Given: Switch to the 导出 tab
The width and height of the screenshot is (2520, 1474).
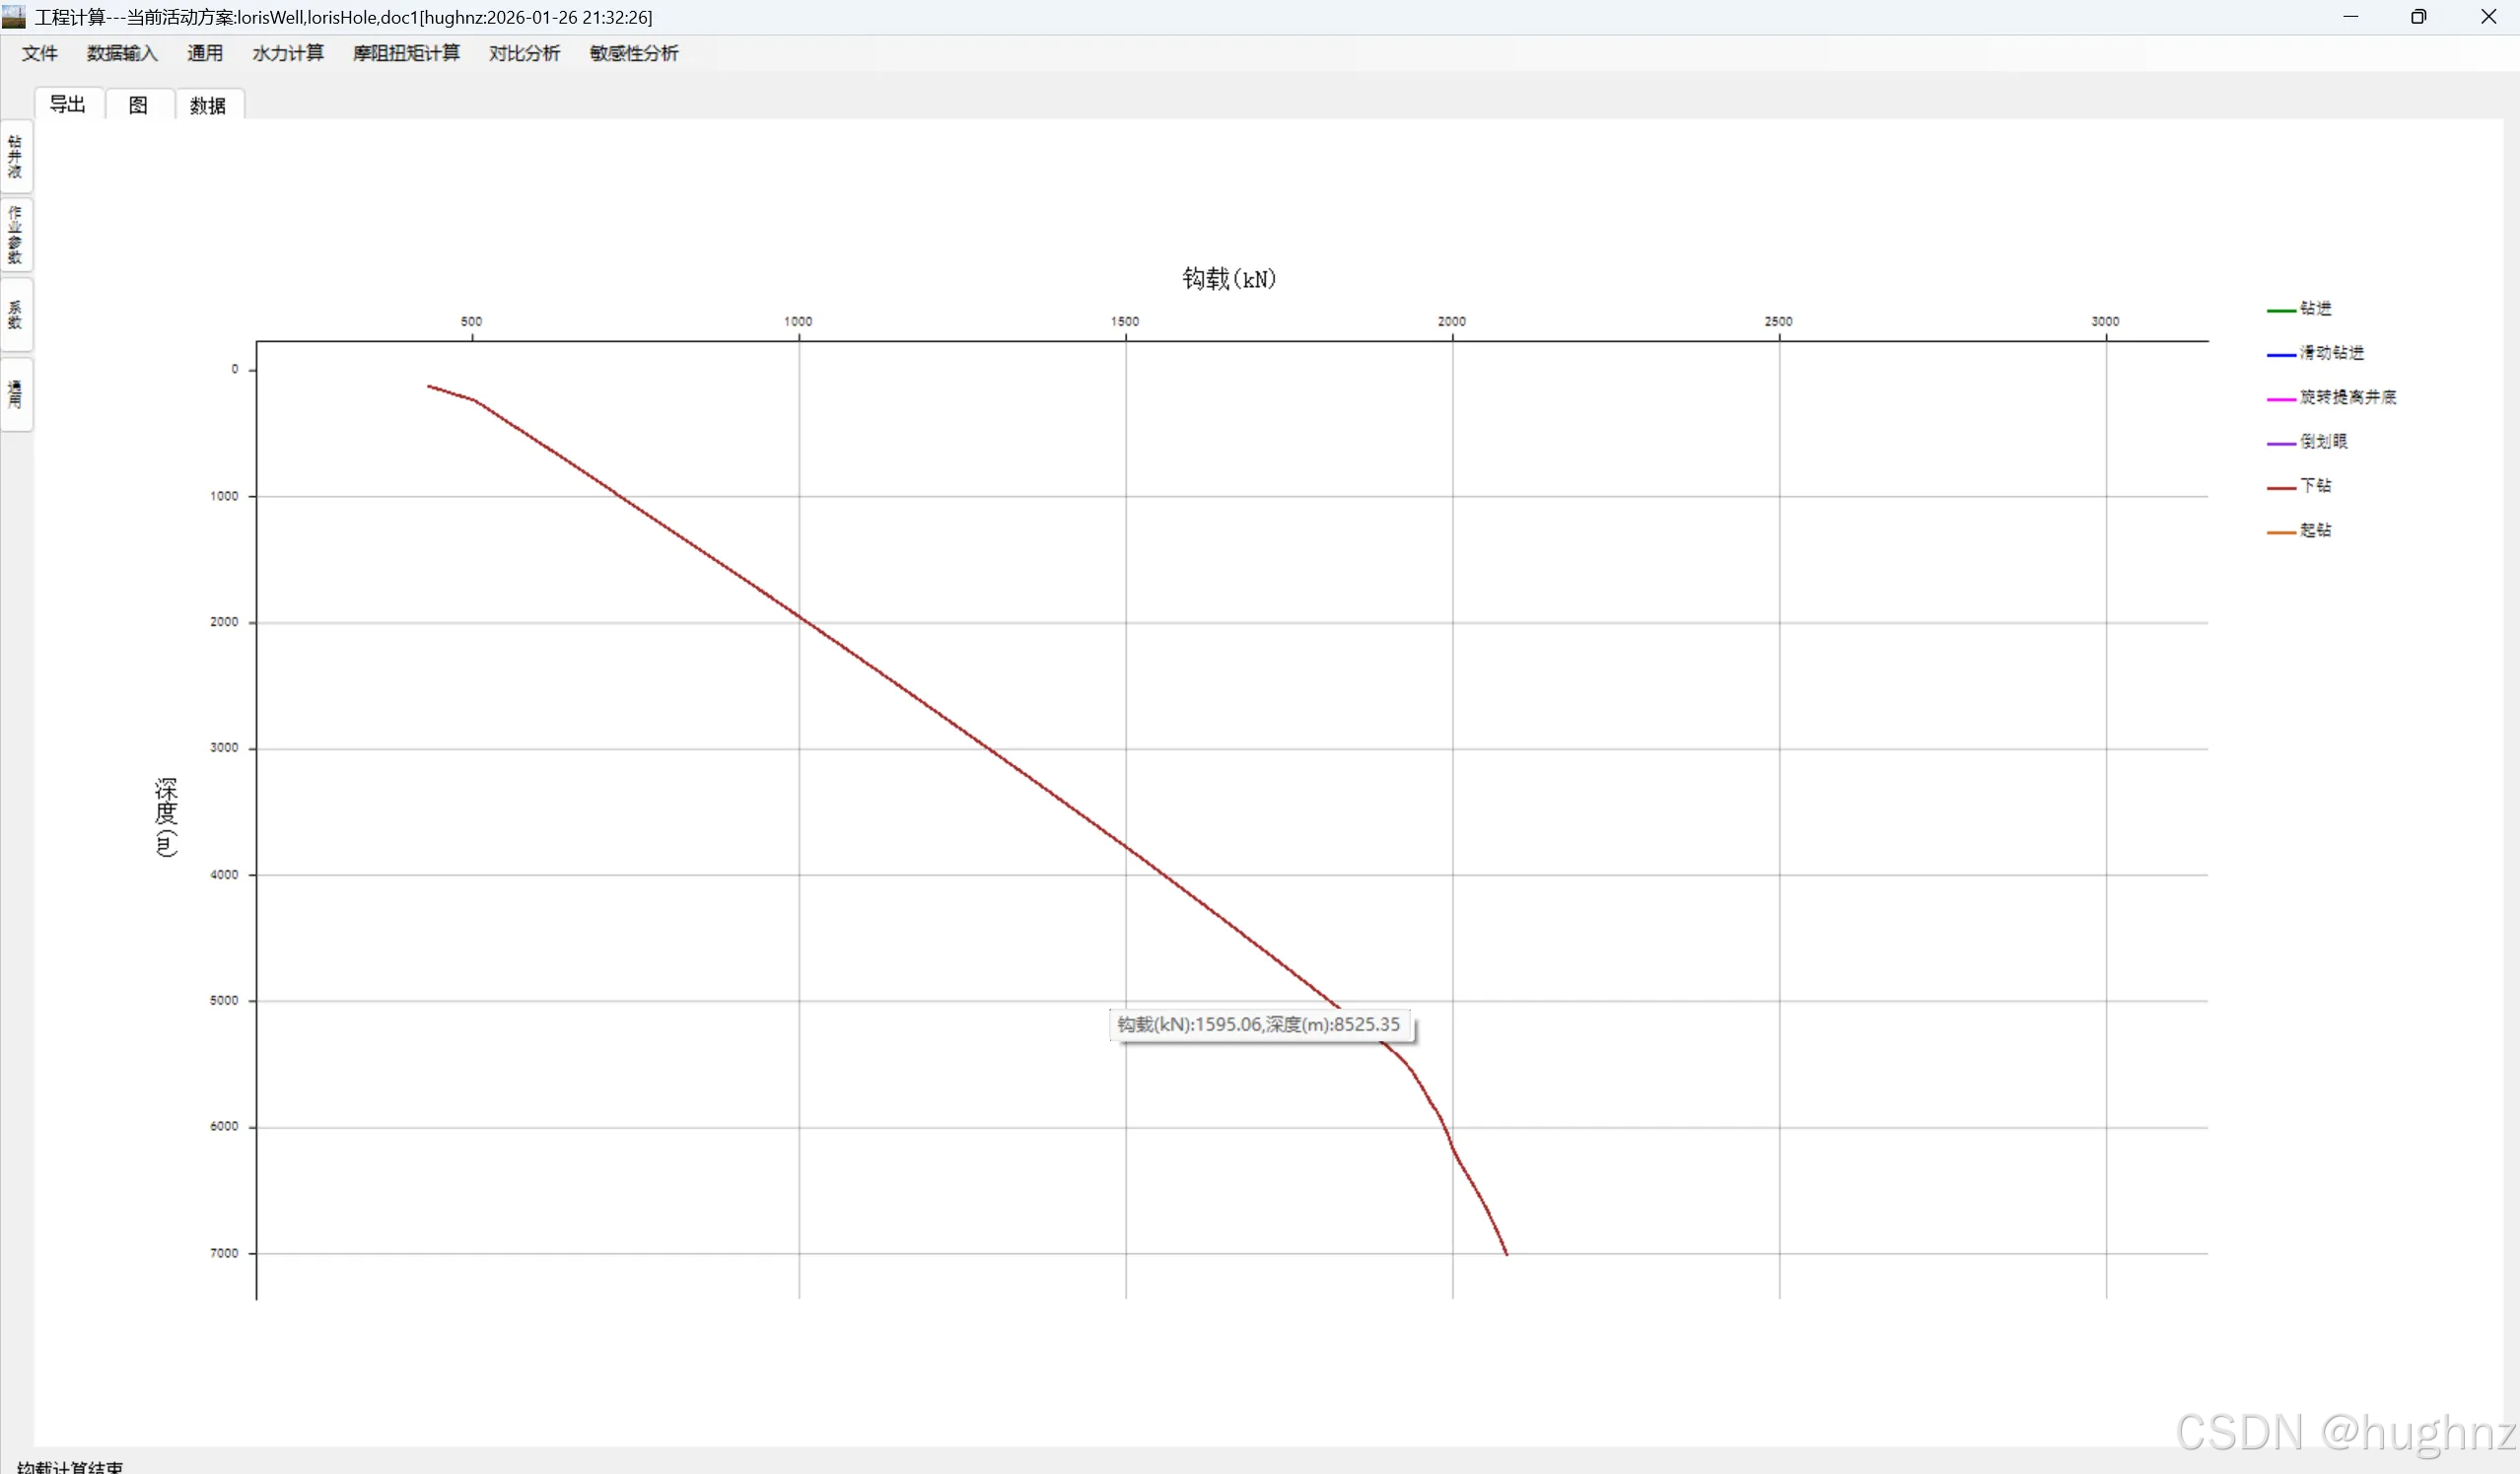Looking at the screenshot, I should [68, 104].
